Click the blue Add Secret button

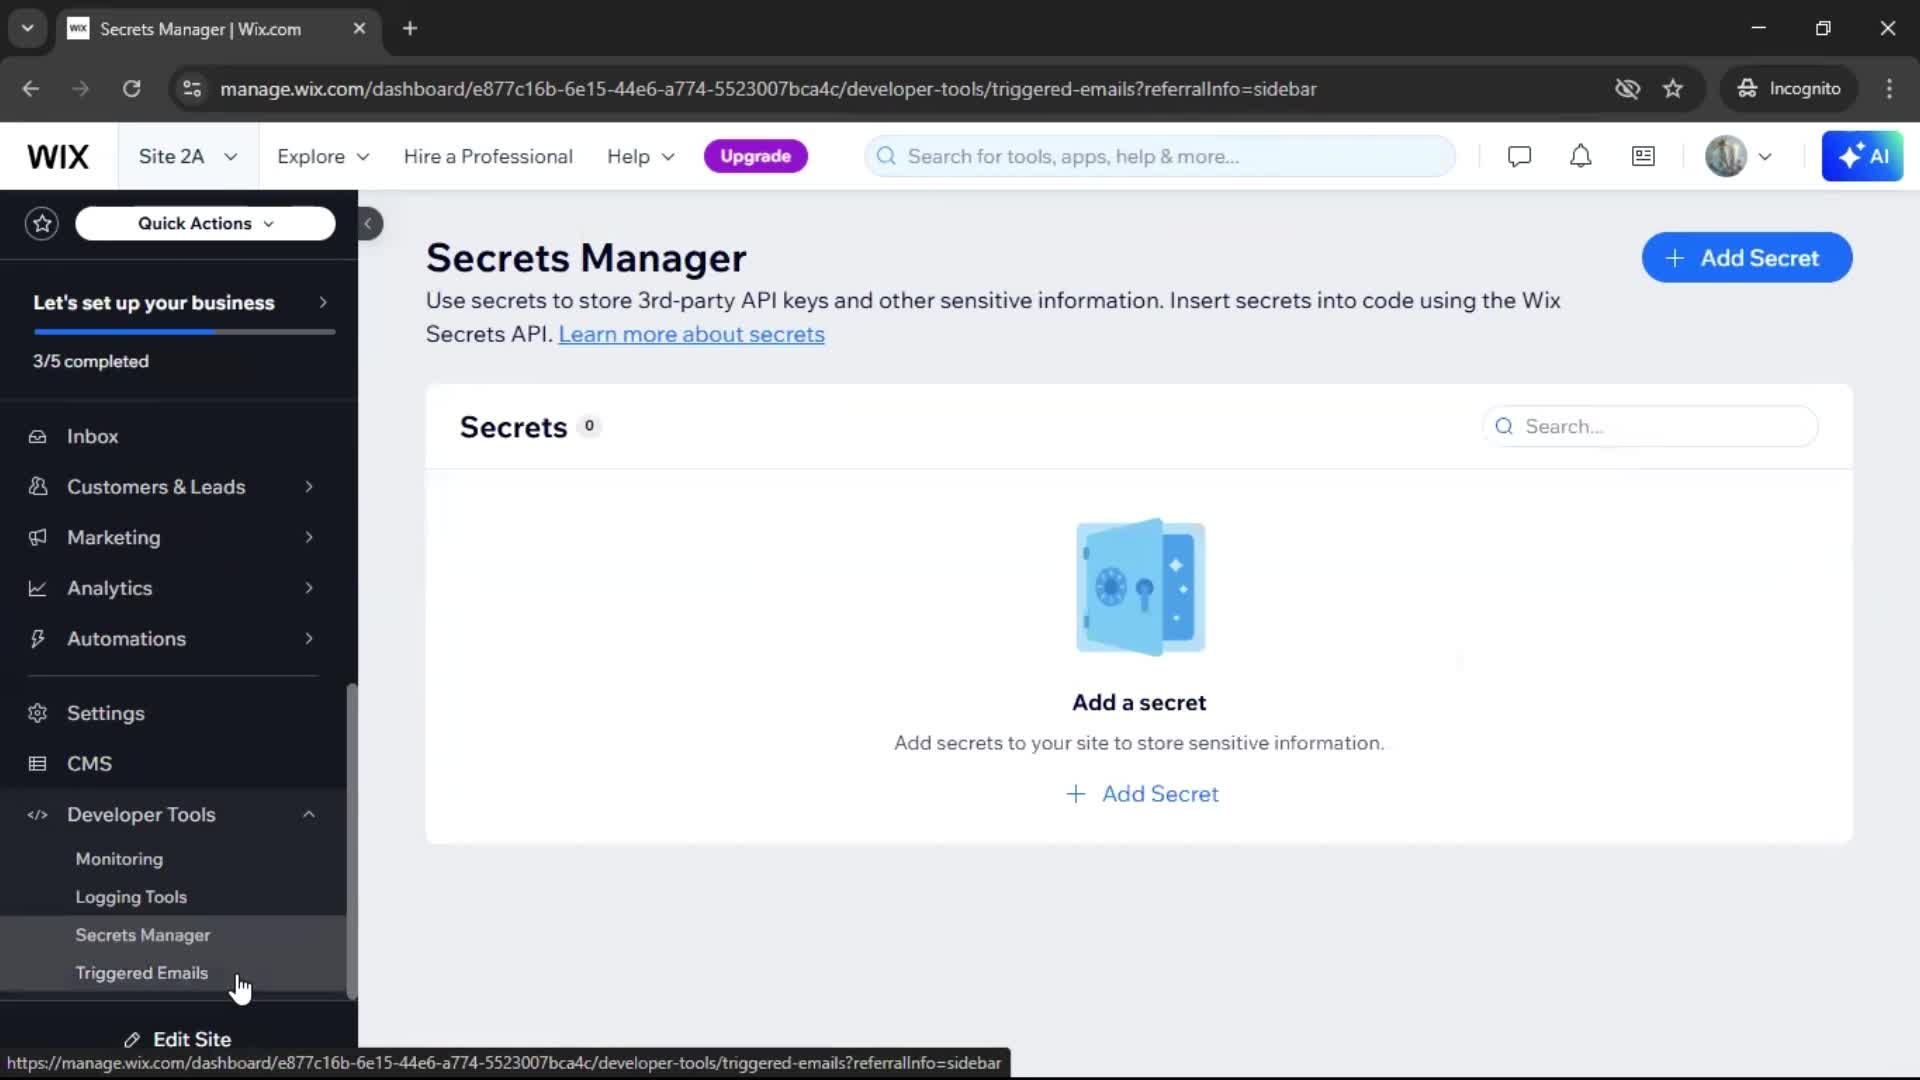(x=1747, y=258)
